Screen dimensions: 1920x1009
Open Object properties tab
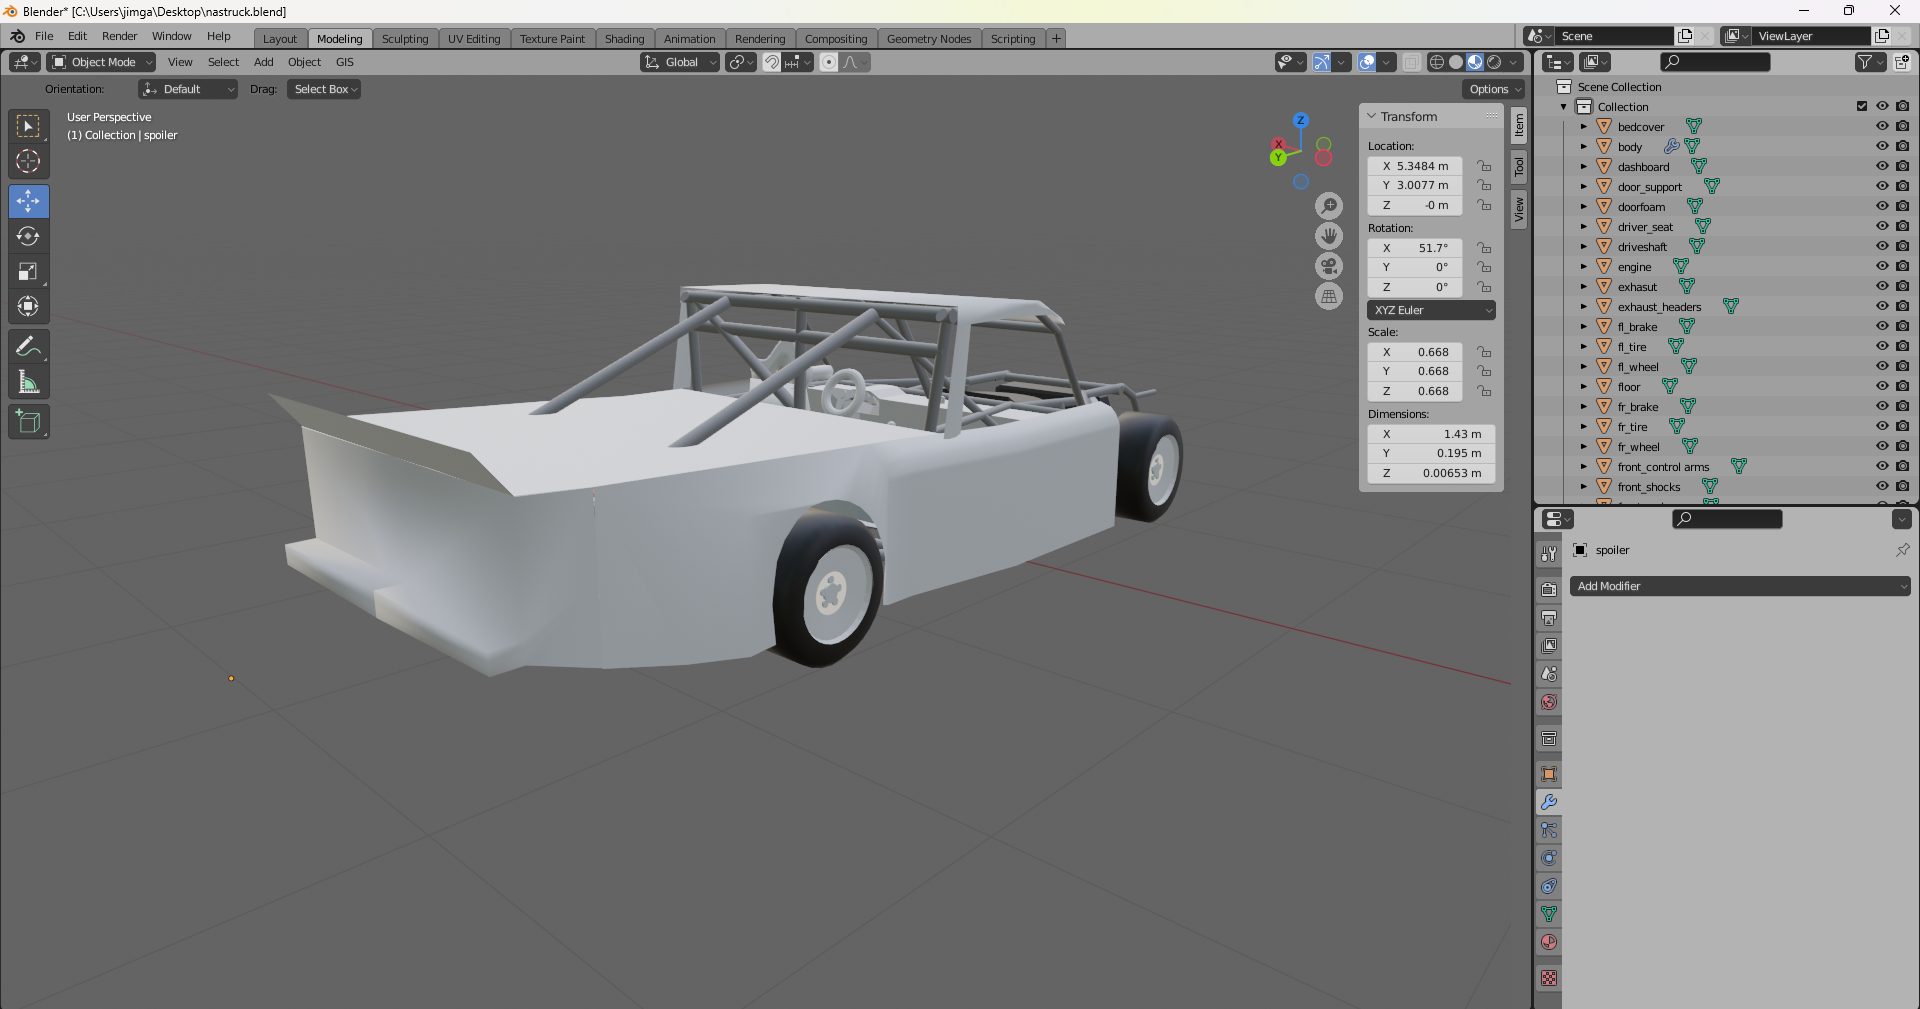coord(1549,774)
